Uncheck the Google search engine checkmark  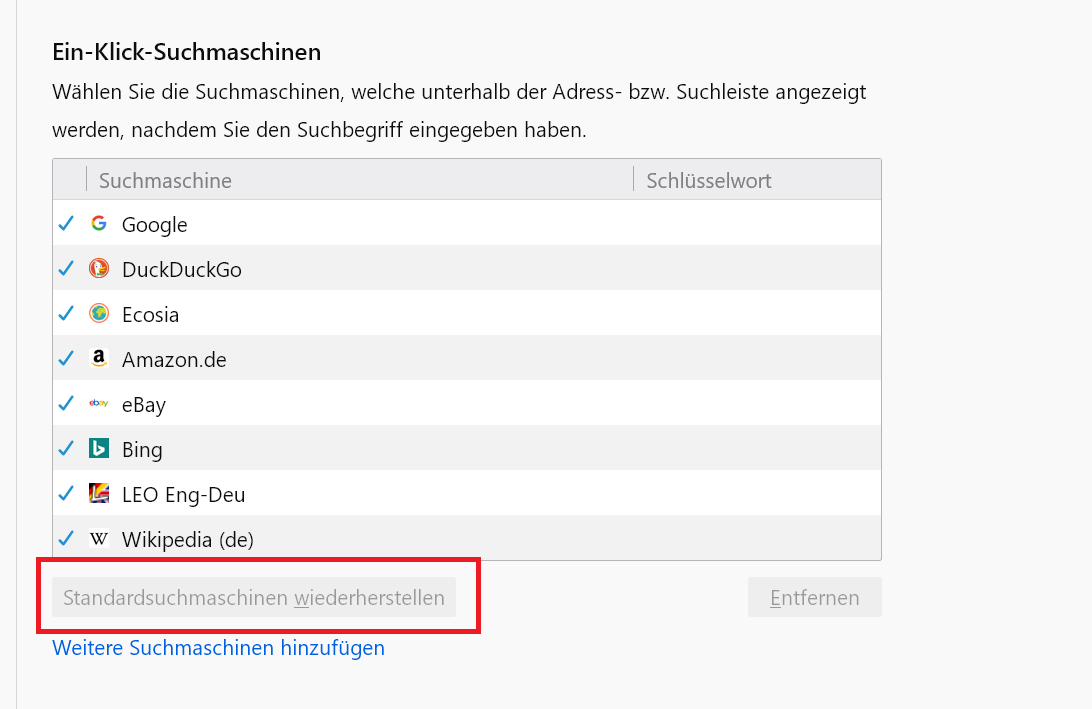[x=67, y=224]
